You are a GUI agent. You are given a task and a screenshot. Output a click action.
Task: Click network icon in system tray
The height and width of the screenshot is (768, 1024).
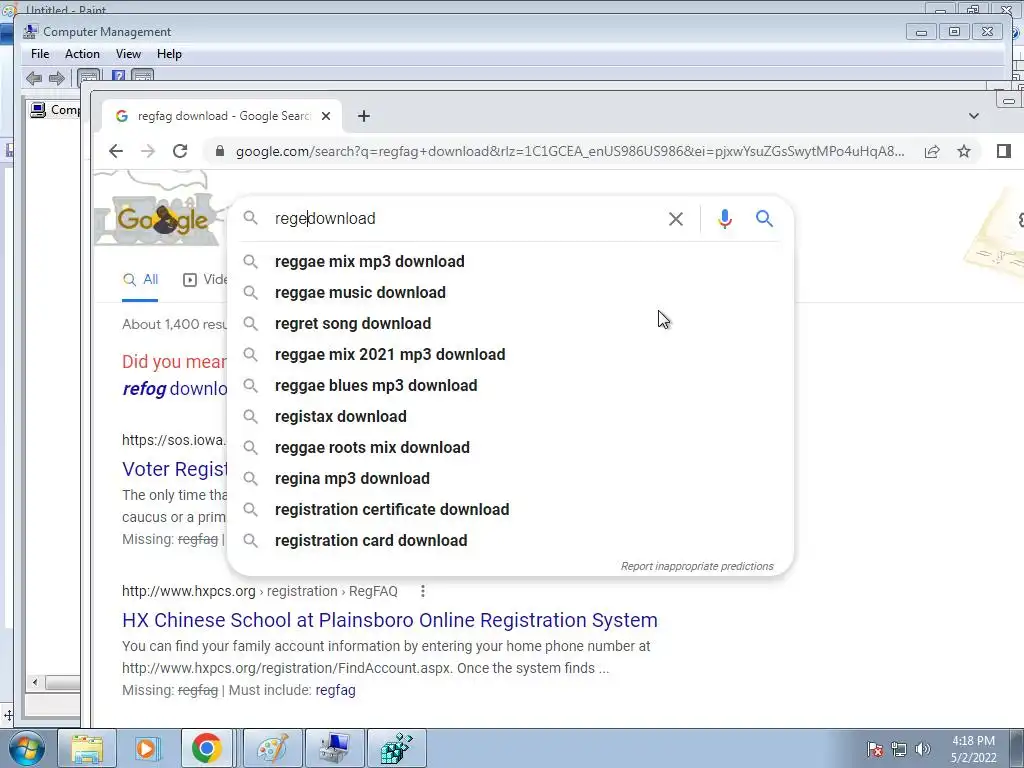click(899, 749)
